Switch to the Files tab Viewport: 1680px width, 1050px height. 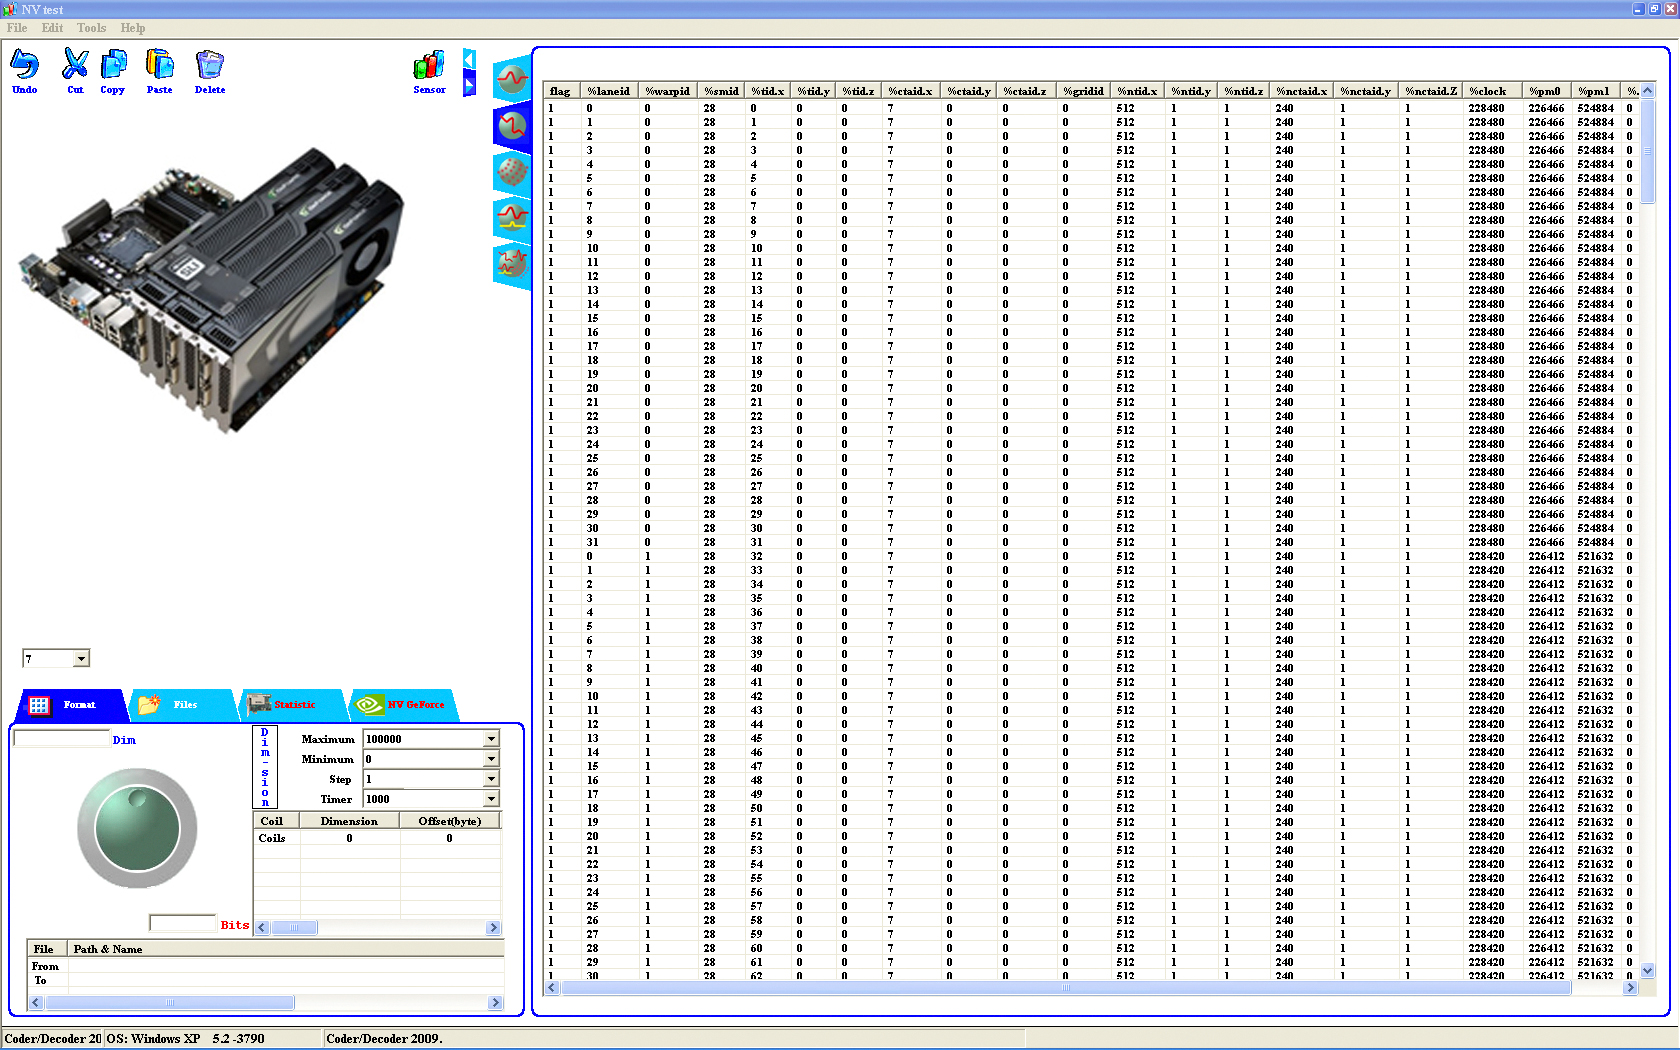pyautogui.click(x=184, y=705)
